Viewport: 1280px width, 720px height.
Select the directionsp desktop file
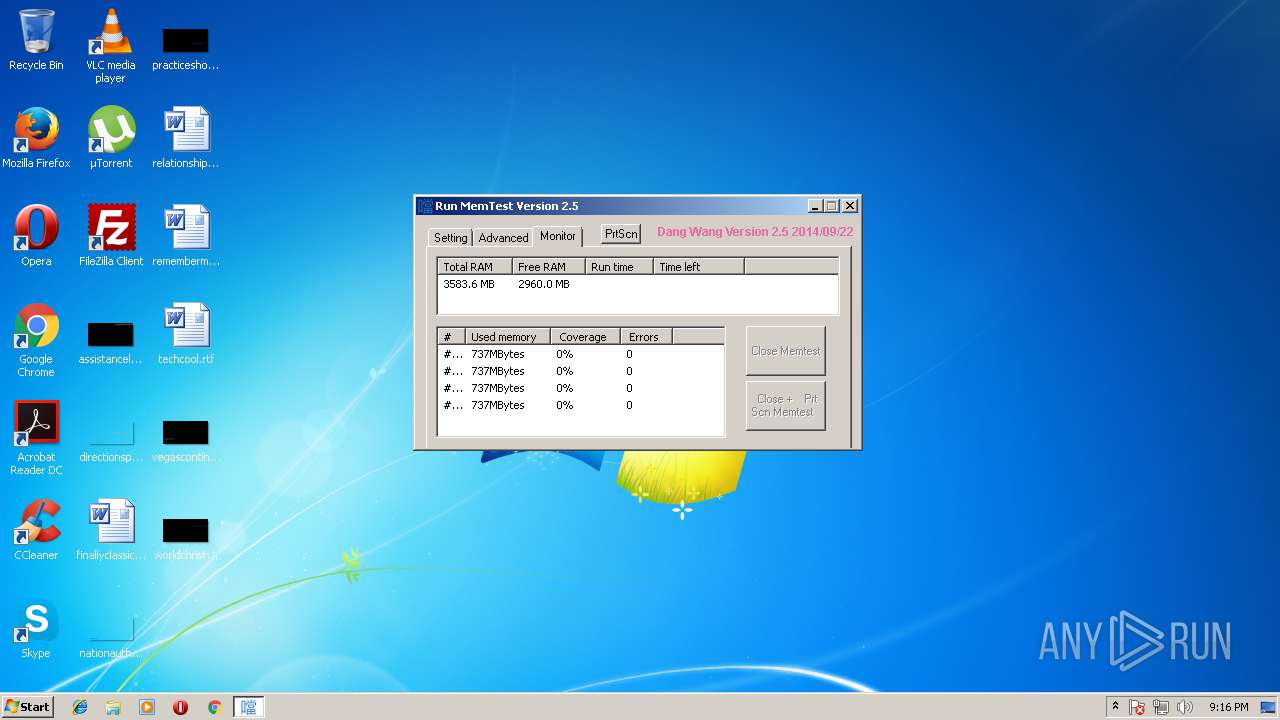(110, 439)
